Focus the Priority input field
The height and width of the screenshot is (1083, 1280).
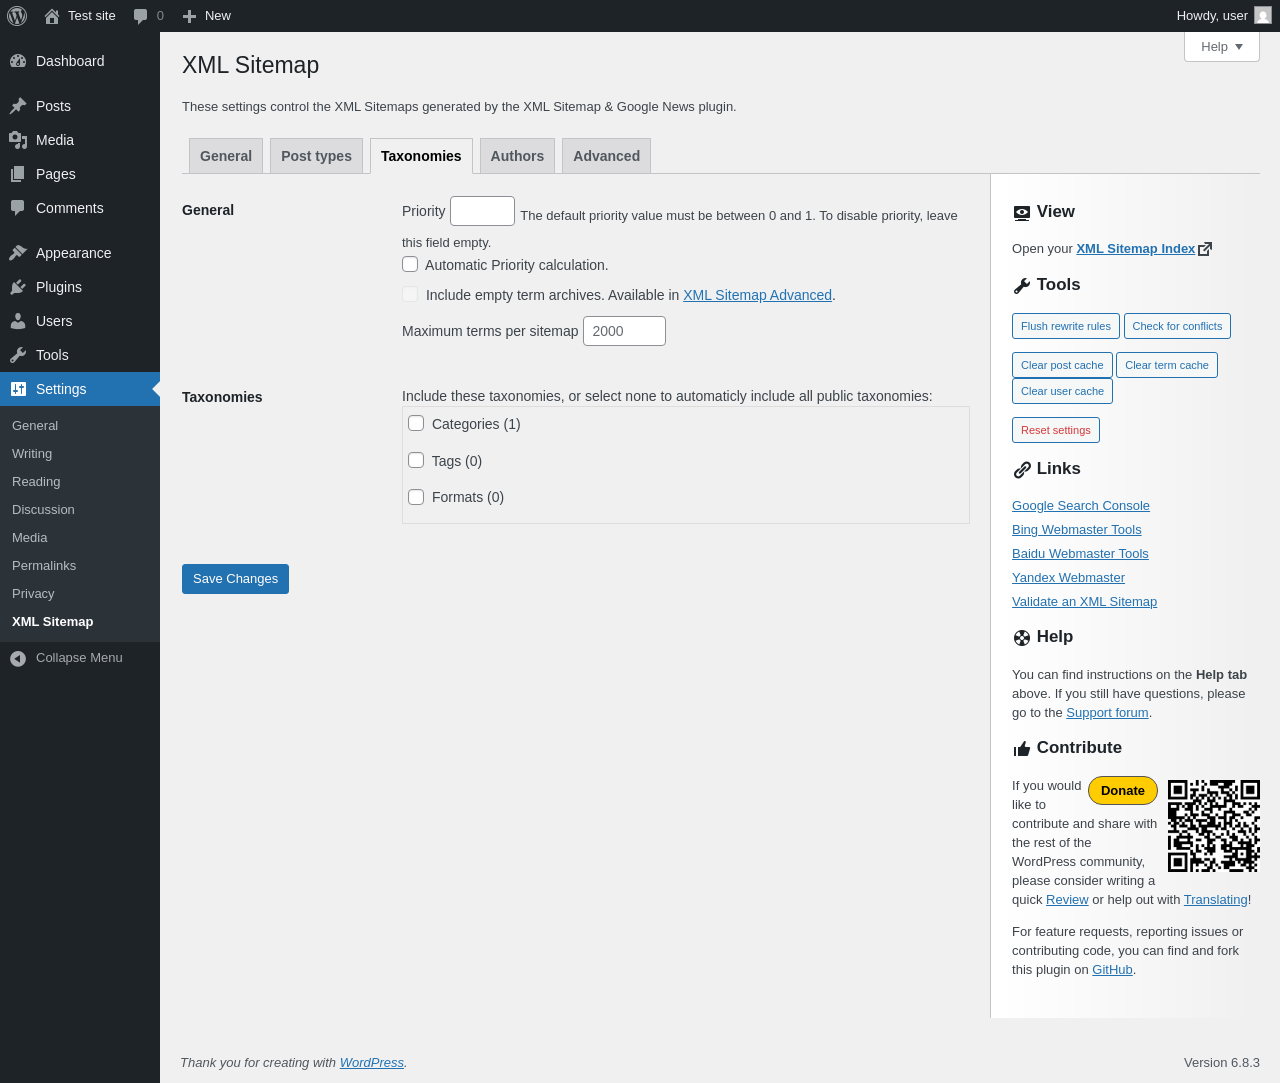(x=482, y=211)
